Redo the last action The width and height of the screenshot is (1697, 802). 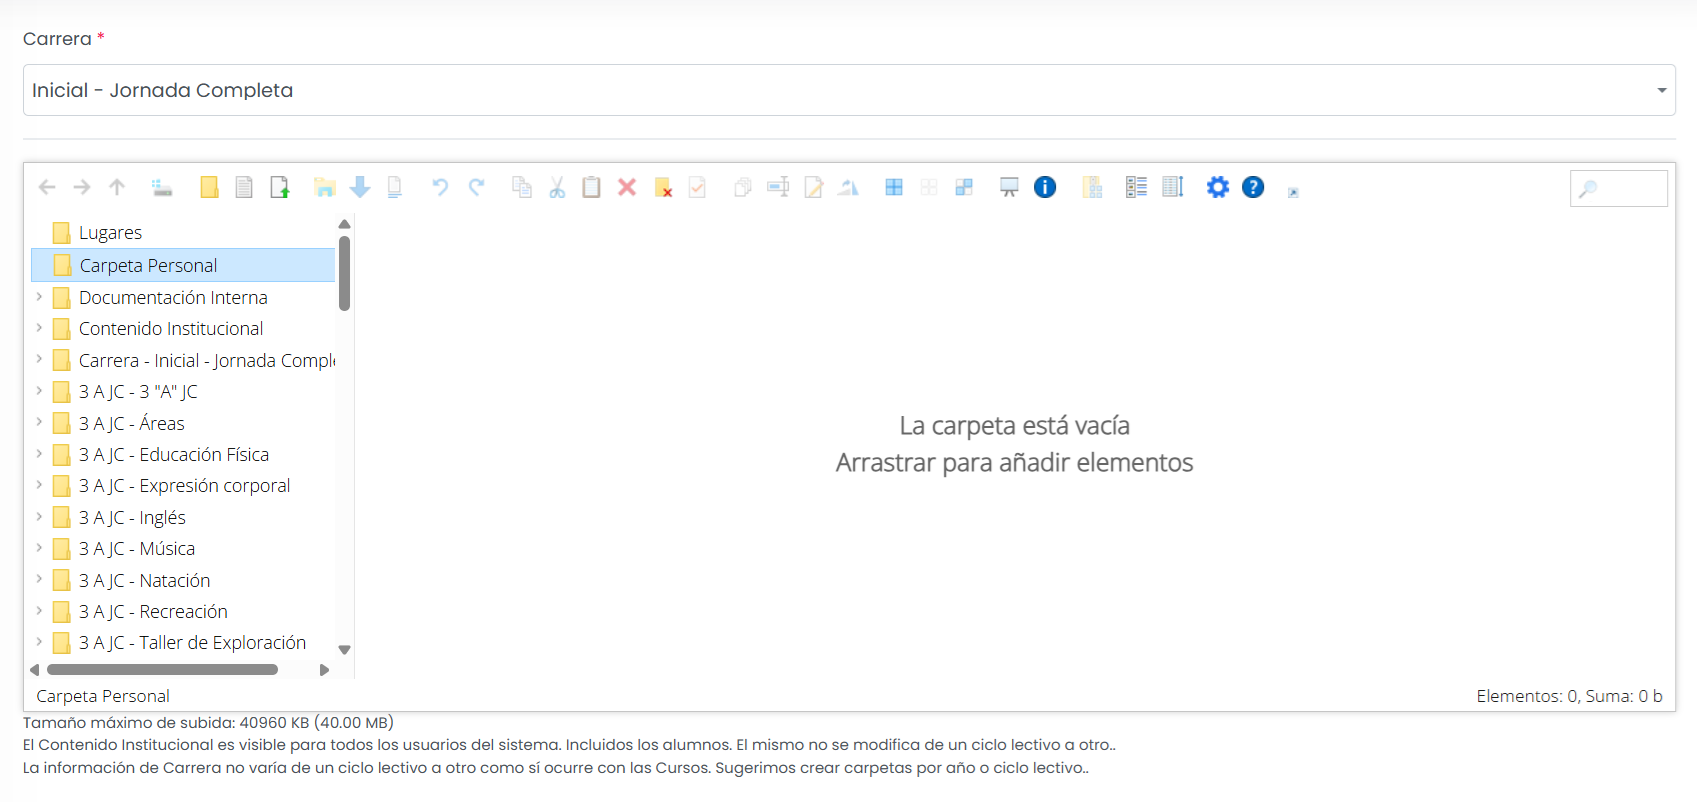[x=477, y=187]
